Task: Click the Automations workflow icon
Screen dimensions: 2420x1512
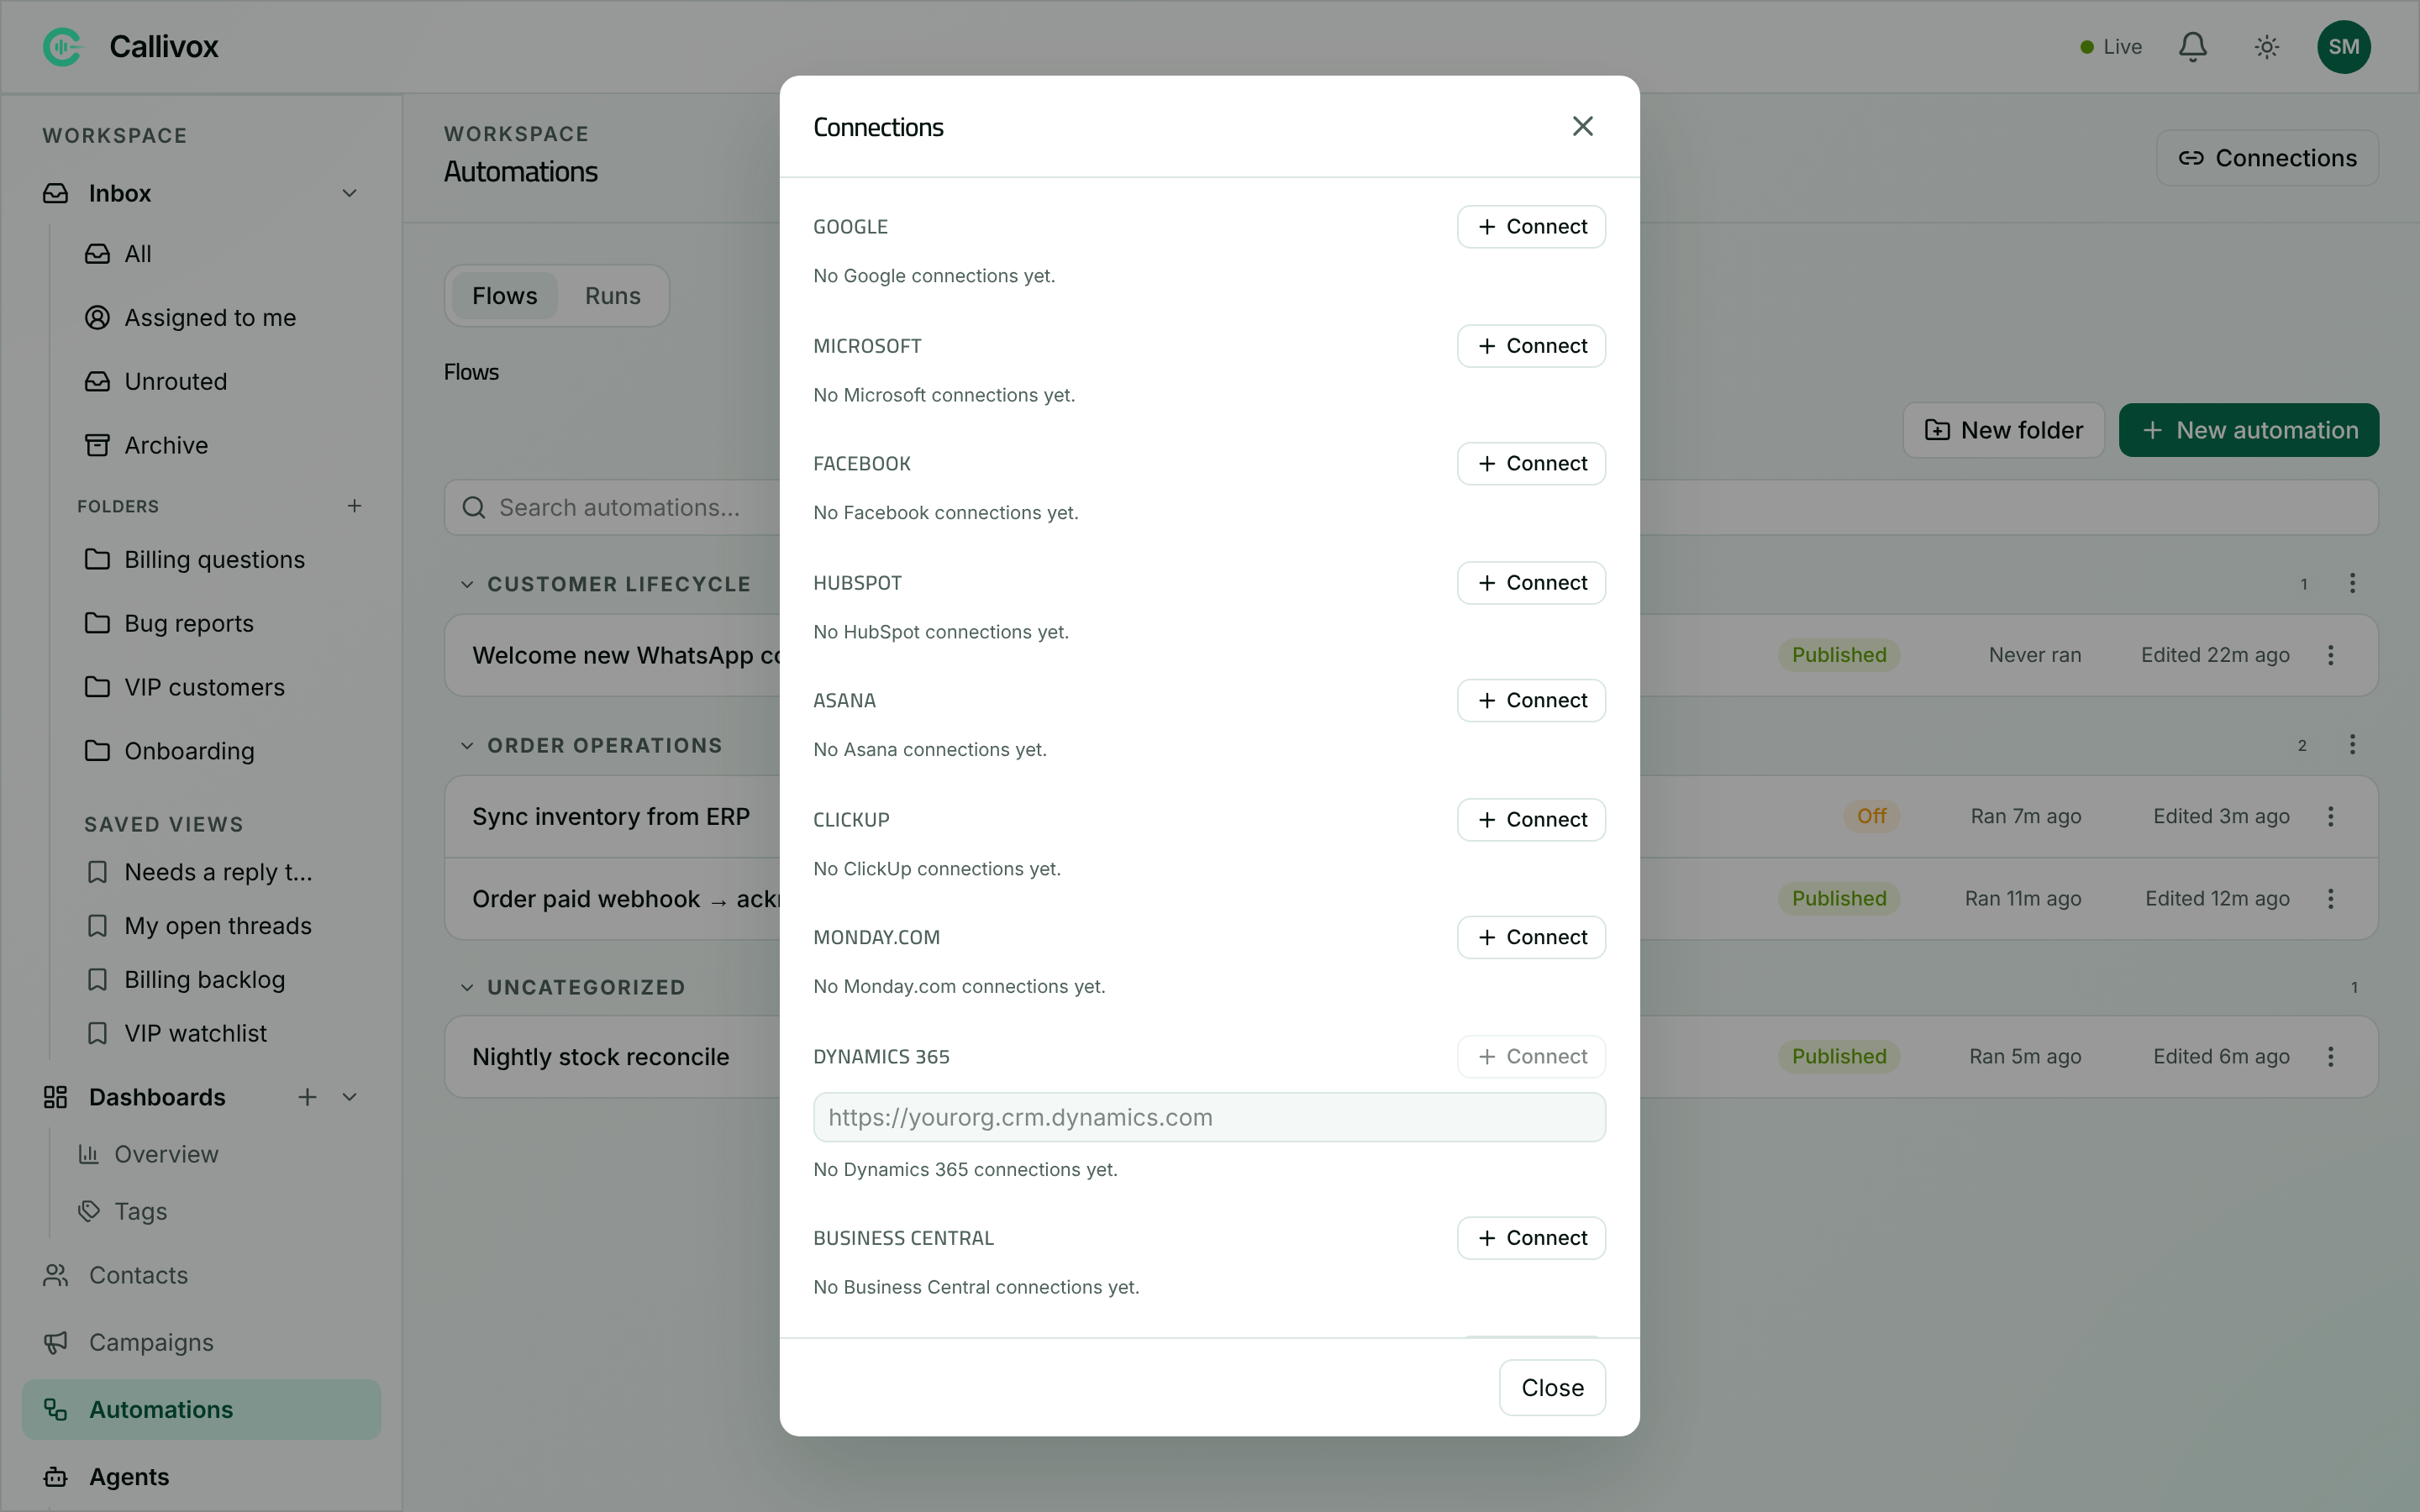Action: click(56, 1409)
